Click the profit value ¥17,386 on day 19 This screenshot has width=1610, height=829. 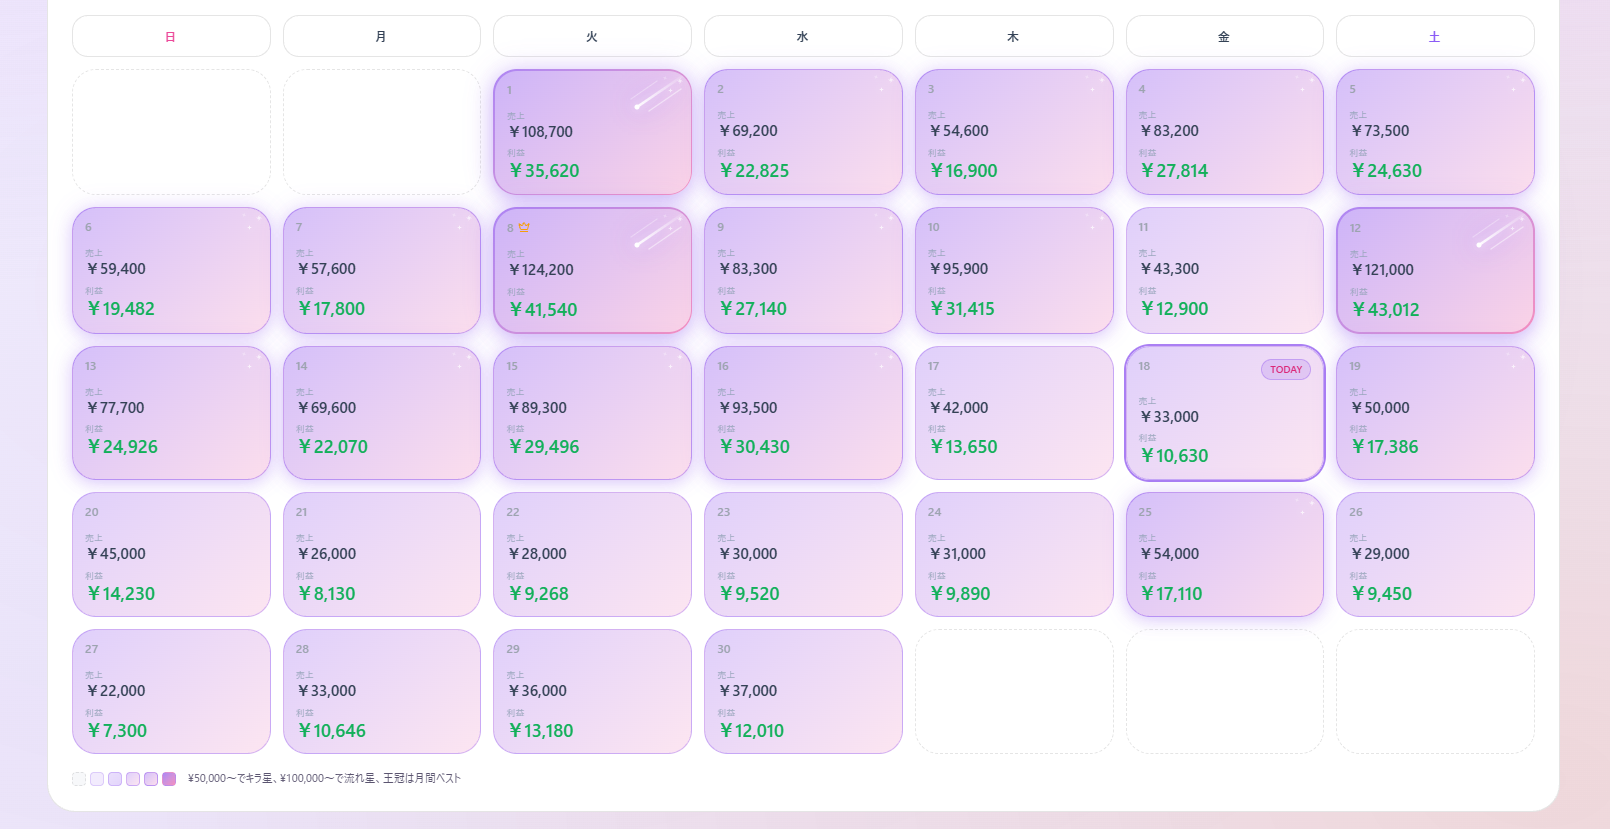1385,447
